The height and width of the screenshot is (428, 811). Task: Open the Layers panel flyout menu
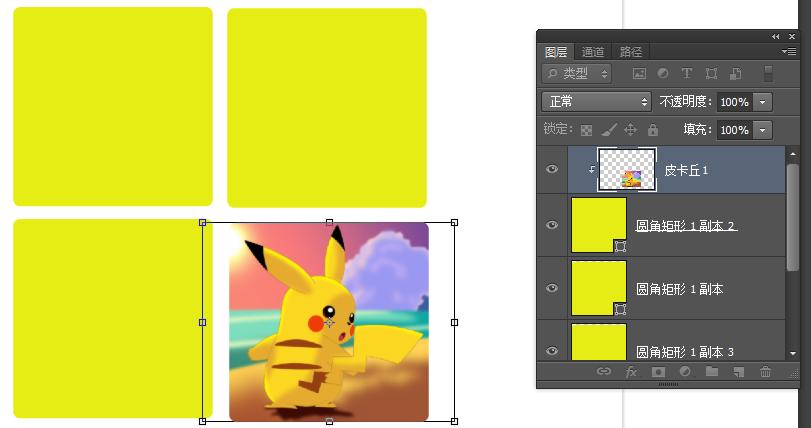coord(789,52)
